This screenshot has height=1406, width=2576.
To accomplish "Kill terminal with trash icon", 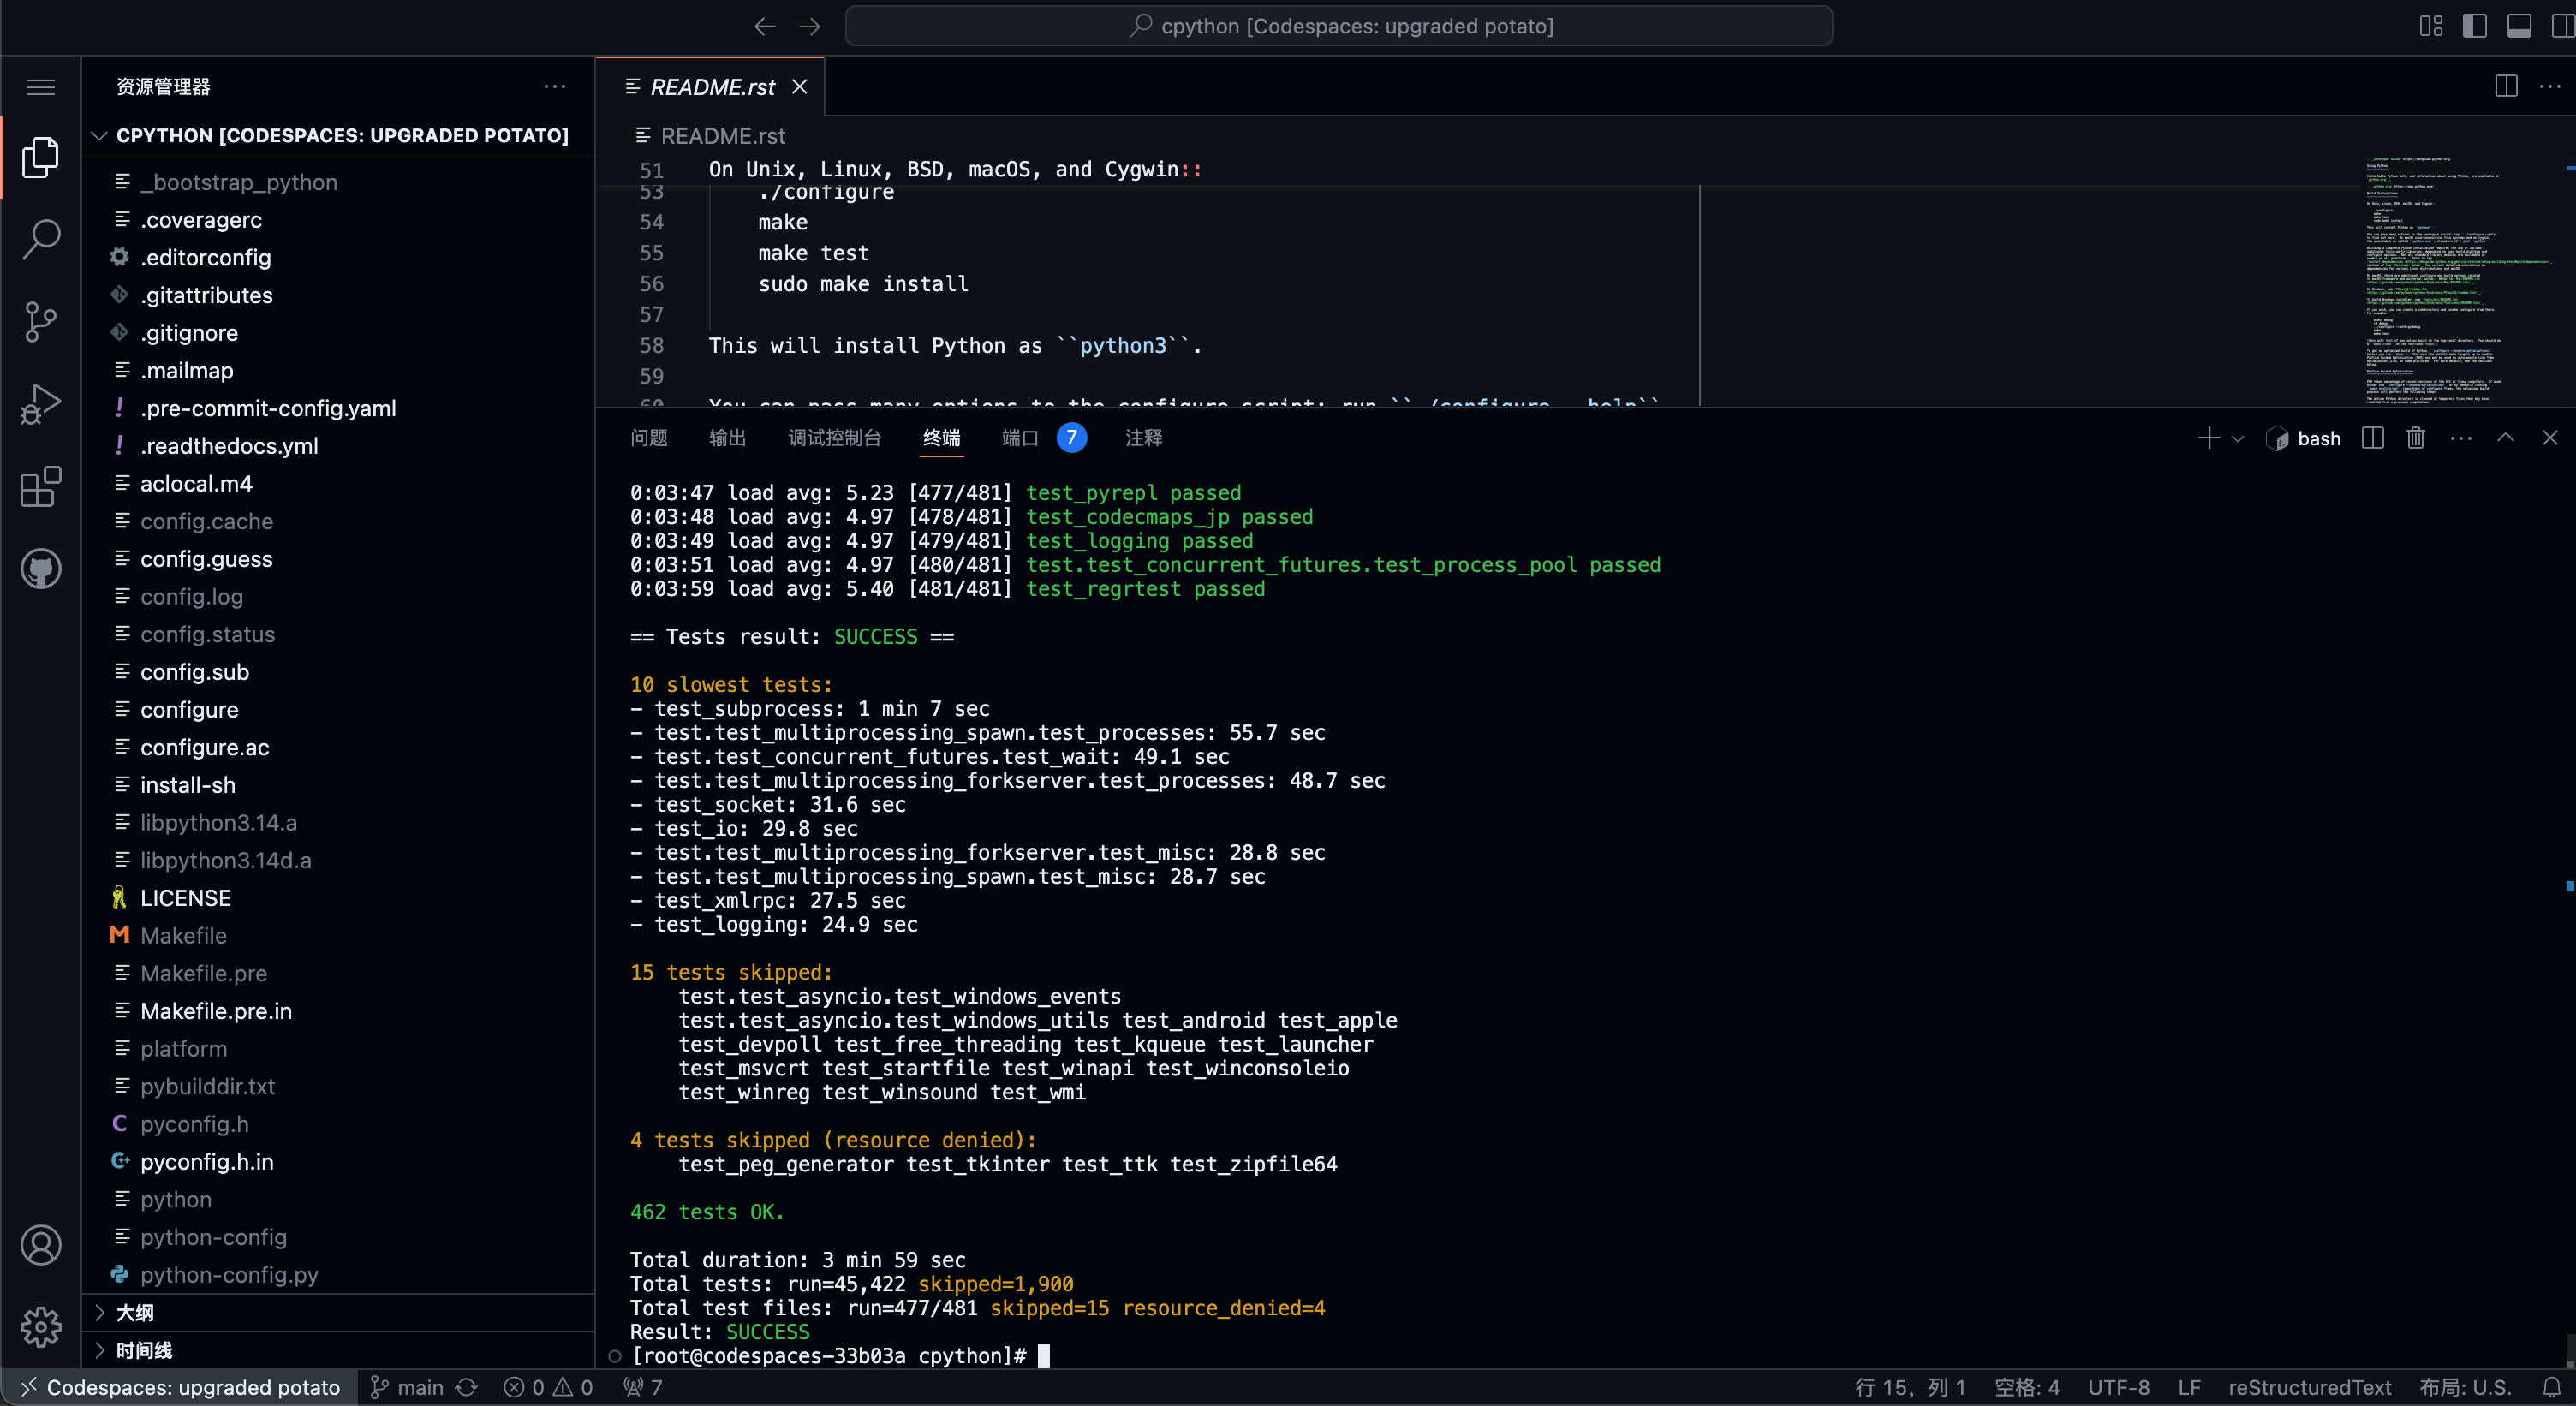I will (x=2415, y=438).
